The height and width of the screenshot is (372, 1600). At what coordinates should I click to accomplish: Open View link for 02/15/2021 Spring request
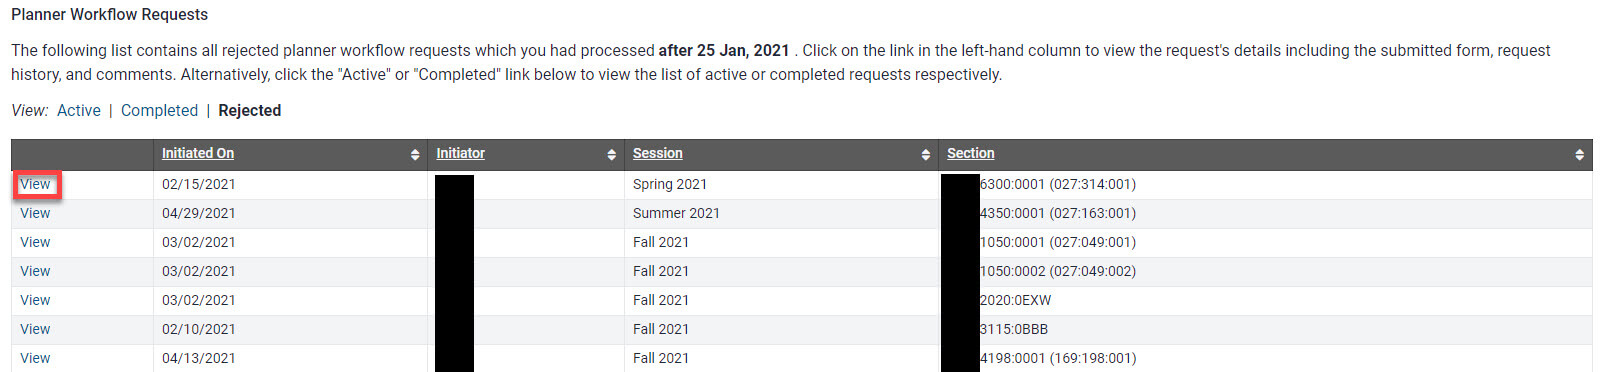coord(35,184)
